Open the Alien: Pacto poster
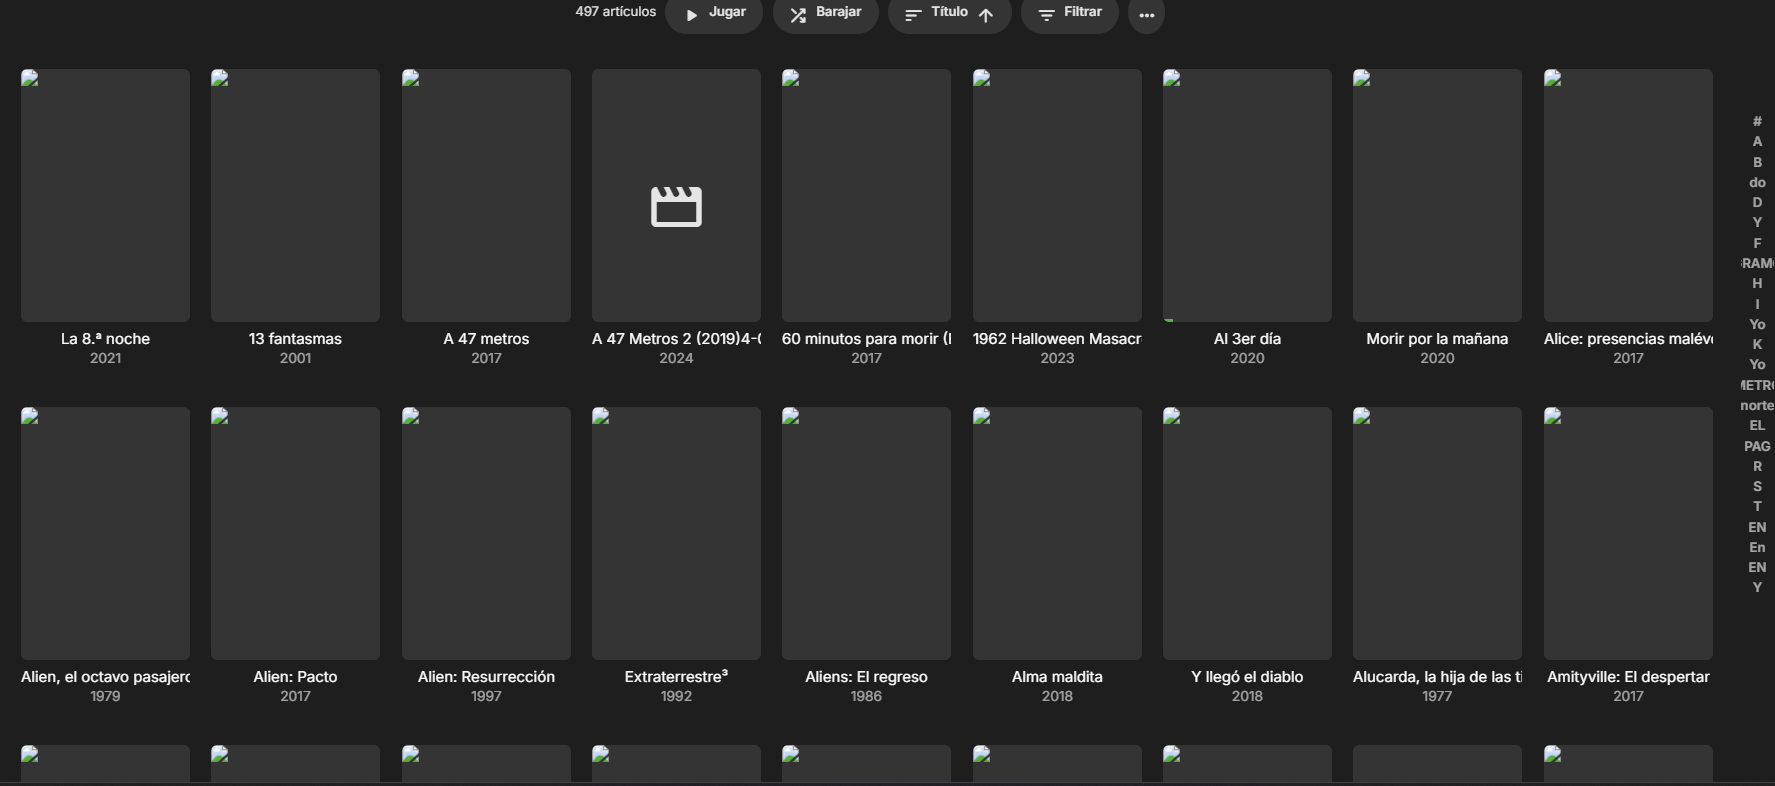 (295, 533)
